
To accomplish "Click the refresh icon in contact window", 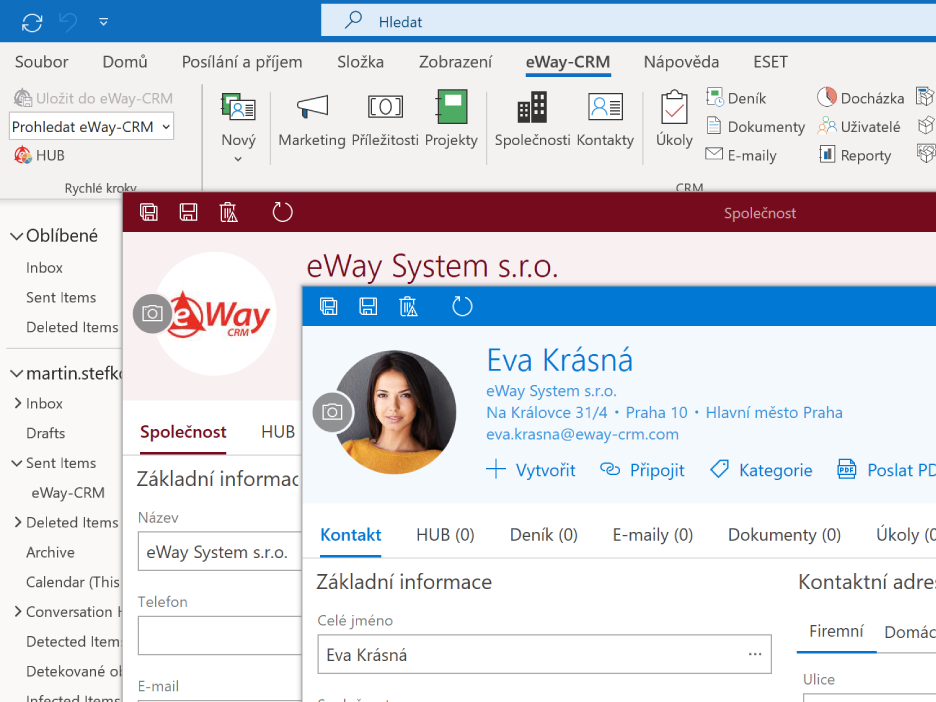I will (462, 306).
